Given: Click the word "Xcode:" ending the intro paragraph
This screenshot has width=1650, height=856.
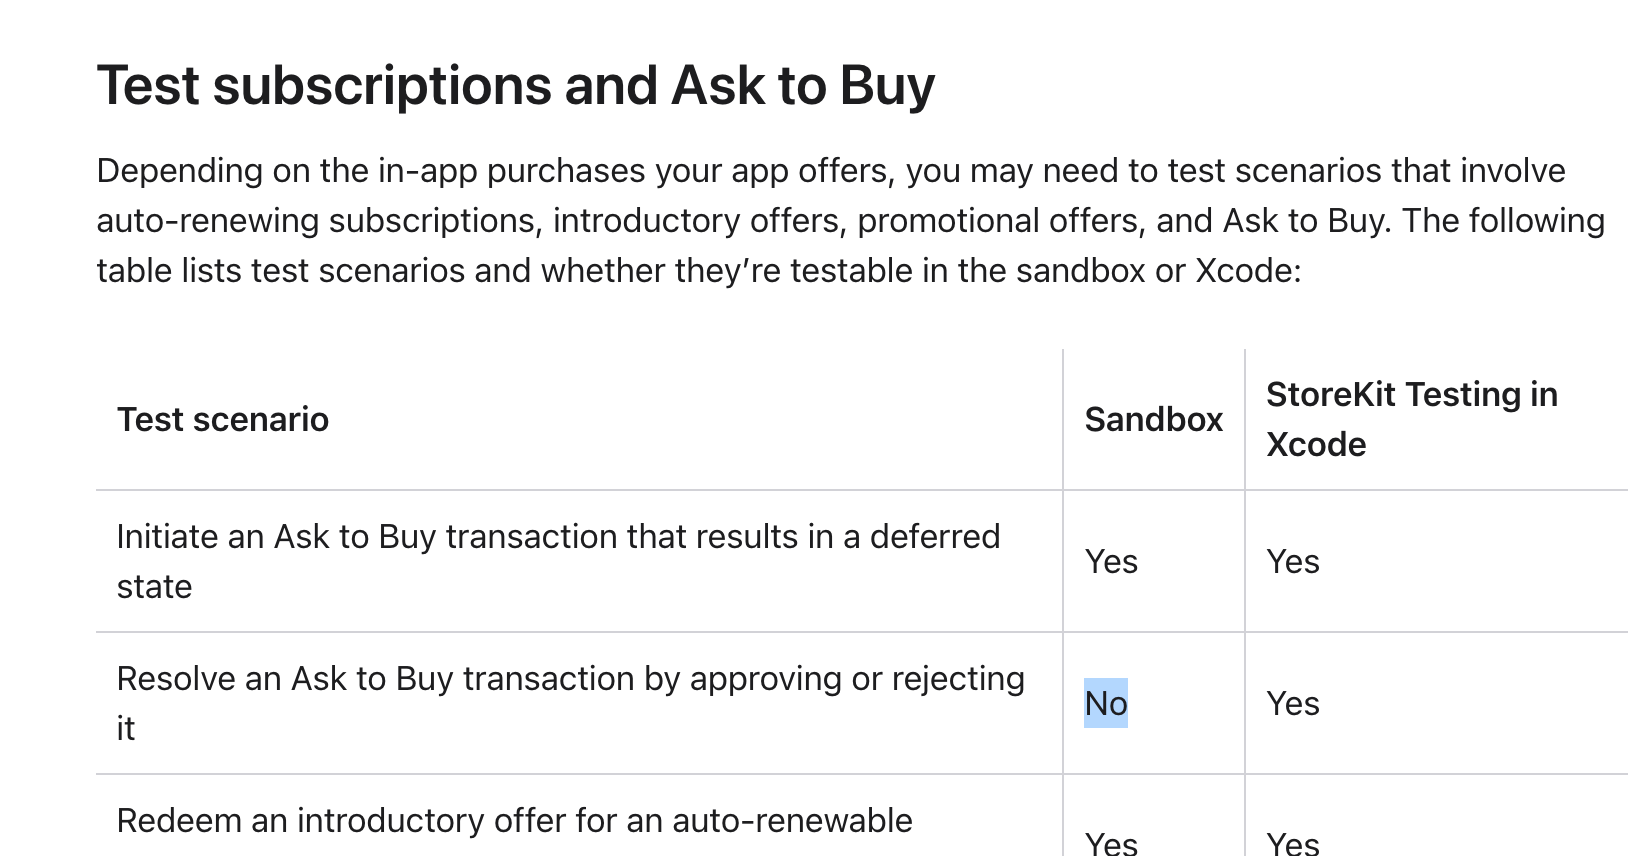Looking at the screenshot, I should (x=1248, y=271).
